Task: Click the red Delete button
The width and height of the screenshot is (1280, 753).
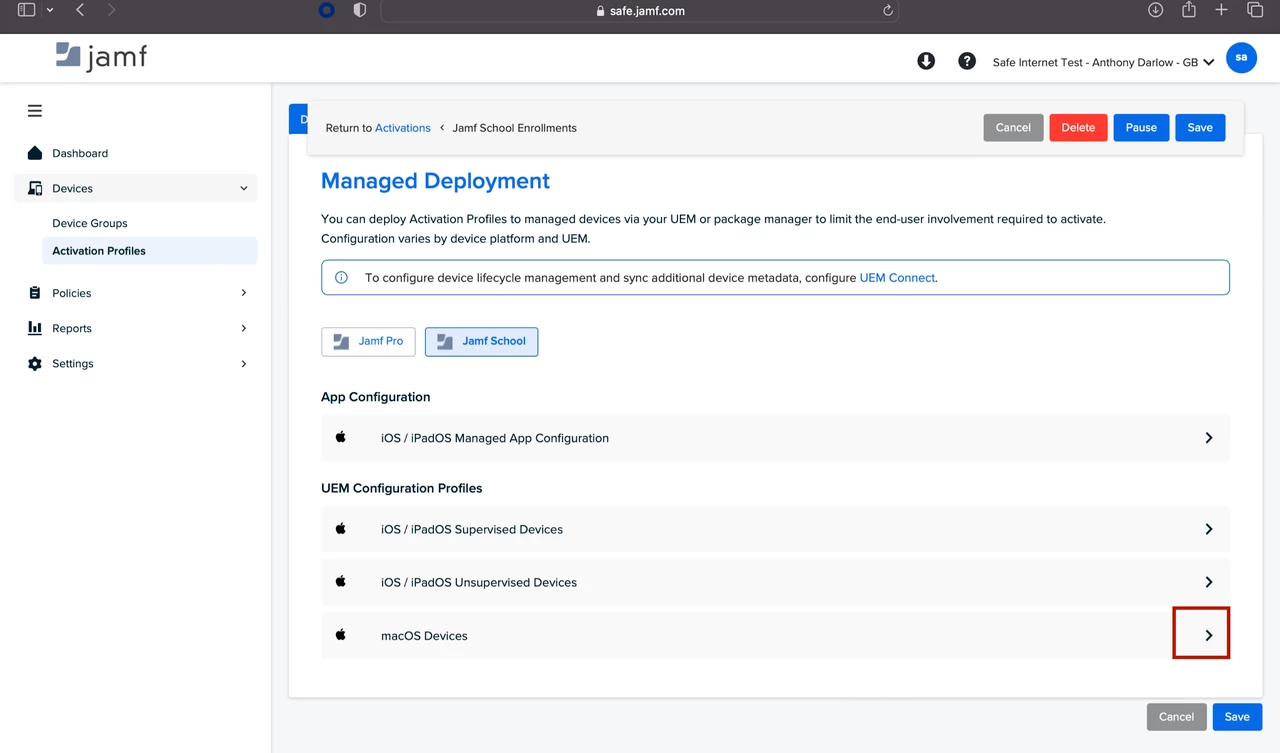Action: [1078, 127]
